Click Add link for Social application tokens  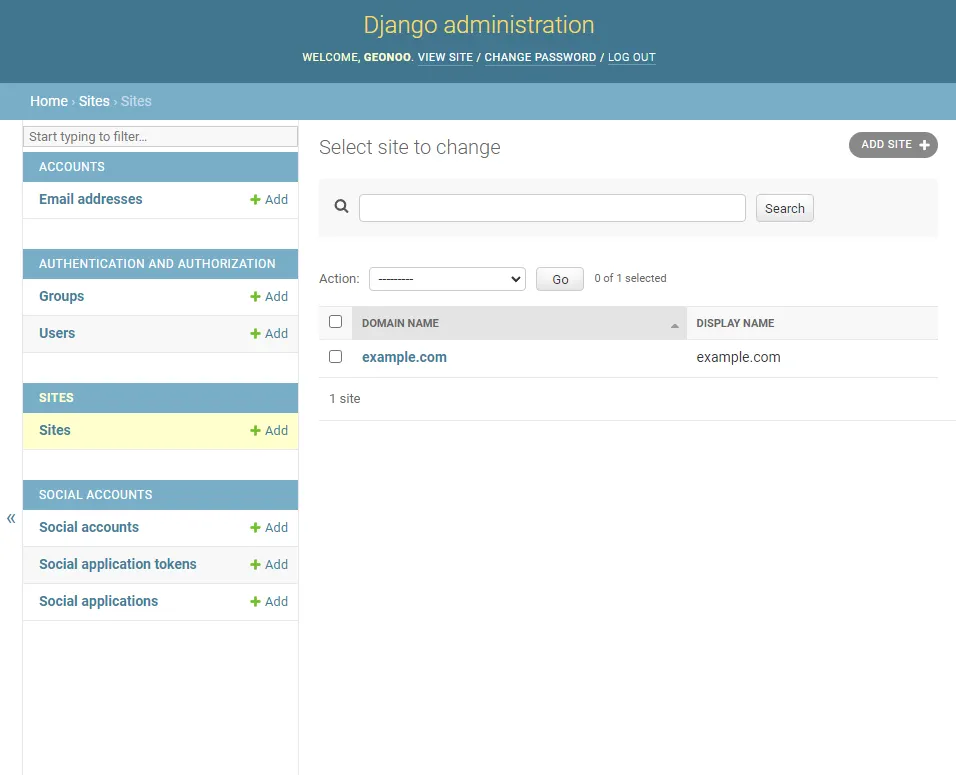pos(269,565)
